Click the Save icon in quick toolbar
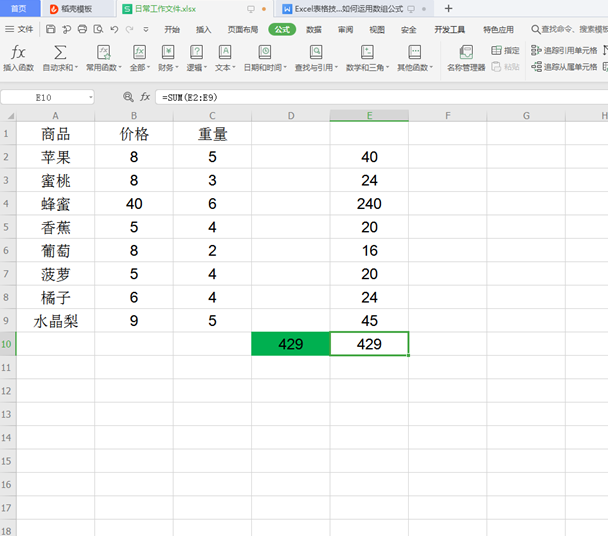608x536 pixels. [x=50, y=29]
